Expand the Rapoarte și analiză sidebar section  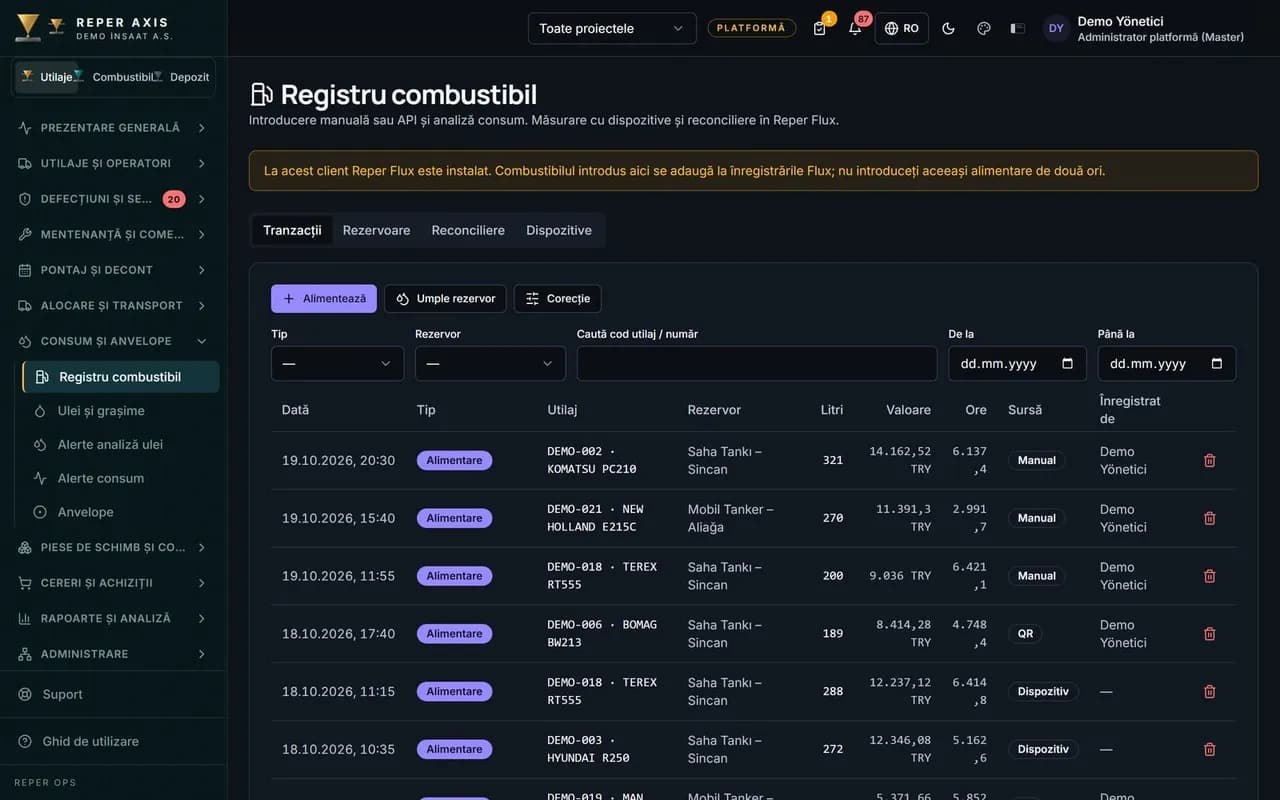tap(114, 619)
